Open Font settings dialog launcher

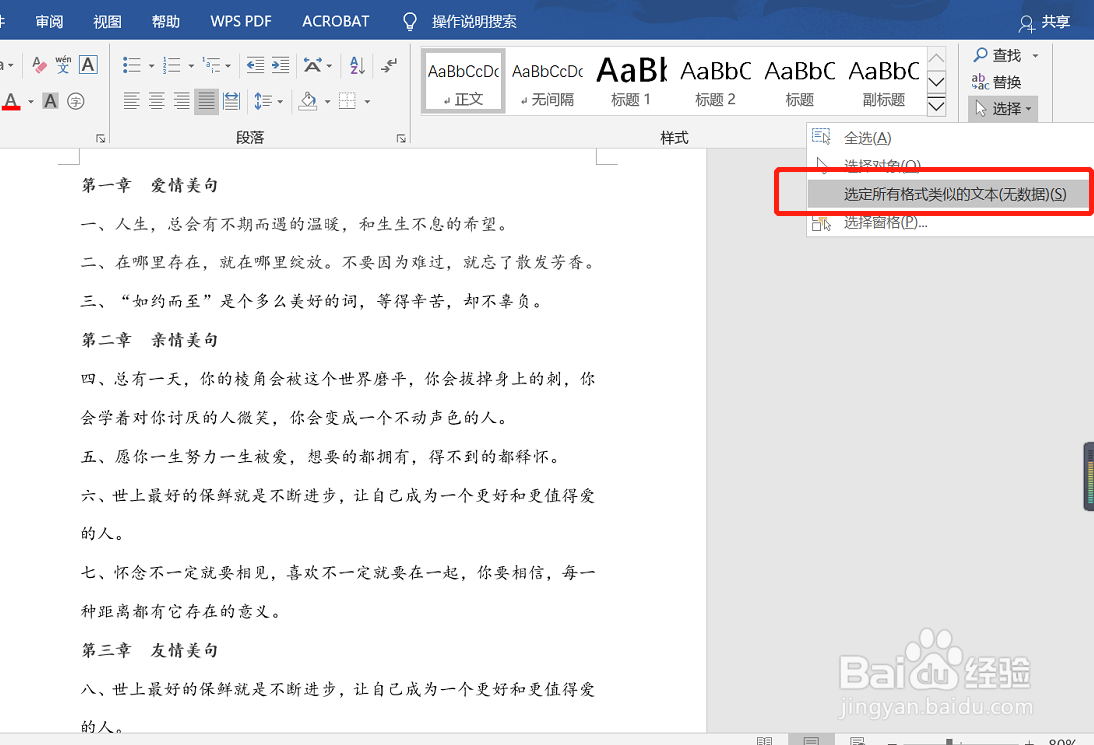[100, 138]
